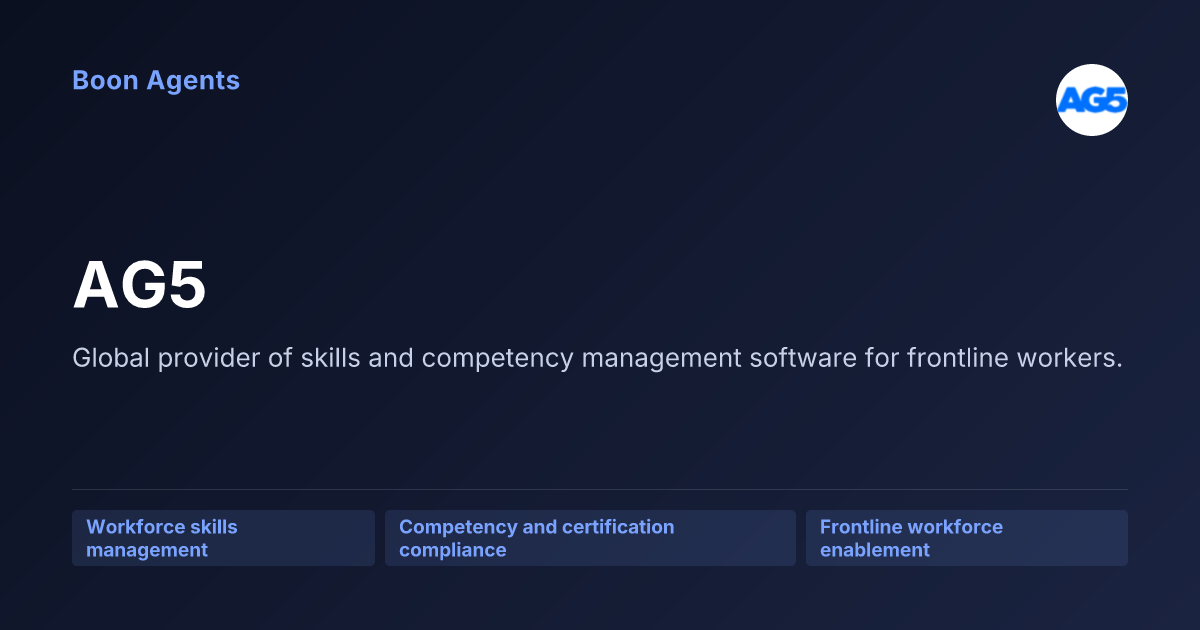Open the Boon Agents brand link
The width and height of the screenshot is (1200, 630).
pos(156,80)
